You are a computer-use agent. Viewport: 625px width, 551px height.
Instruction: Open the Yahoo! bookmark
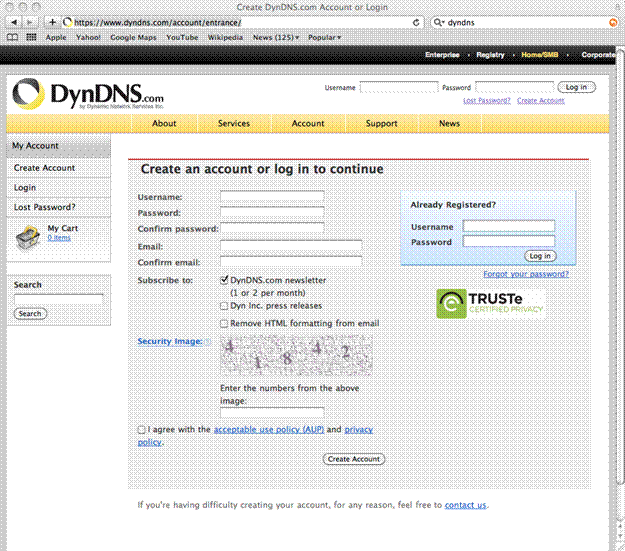coord(88,37)
